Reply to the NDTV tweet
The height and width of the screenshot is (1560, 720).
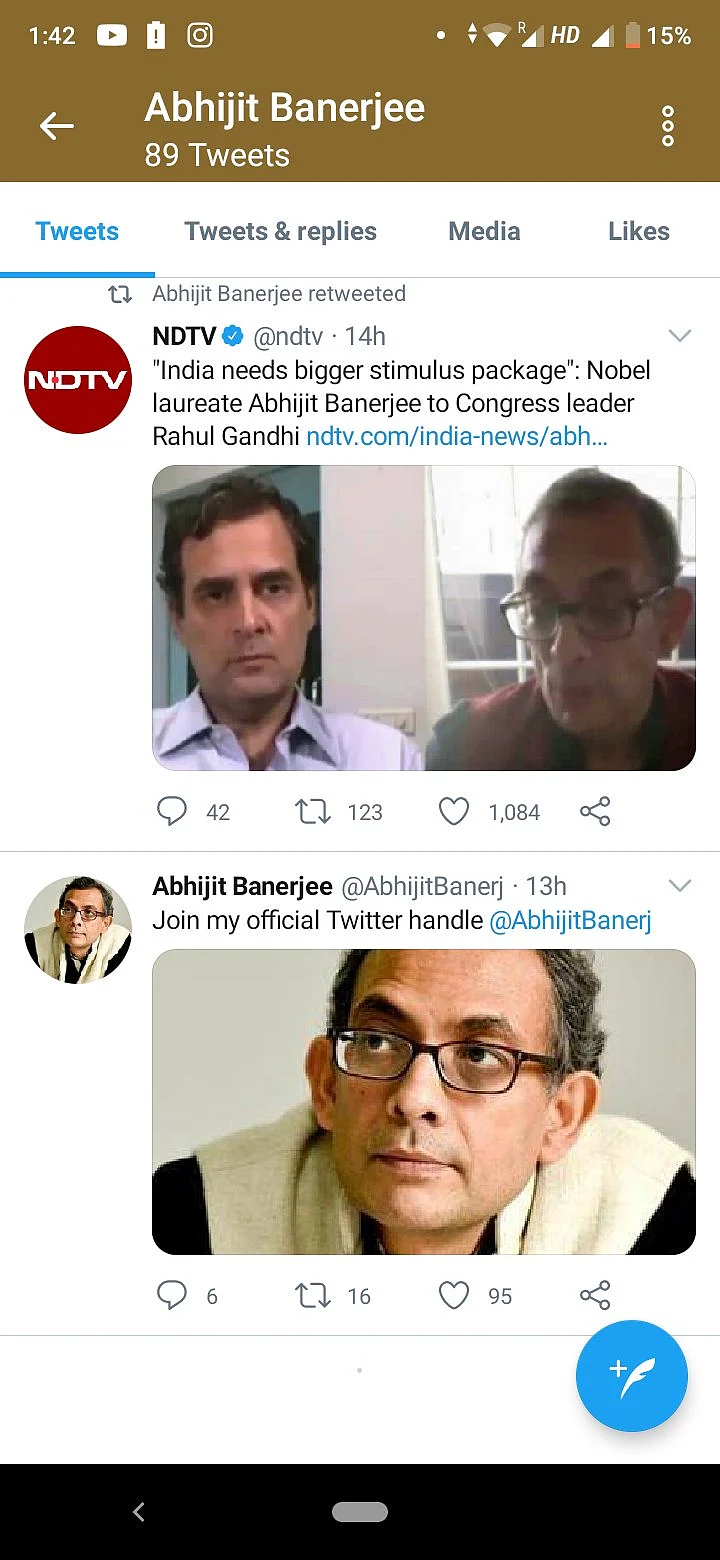pos(172,811)
